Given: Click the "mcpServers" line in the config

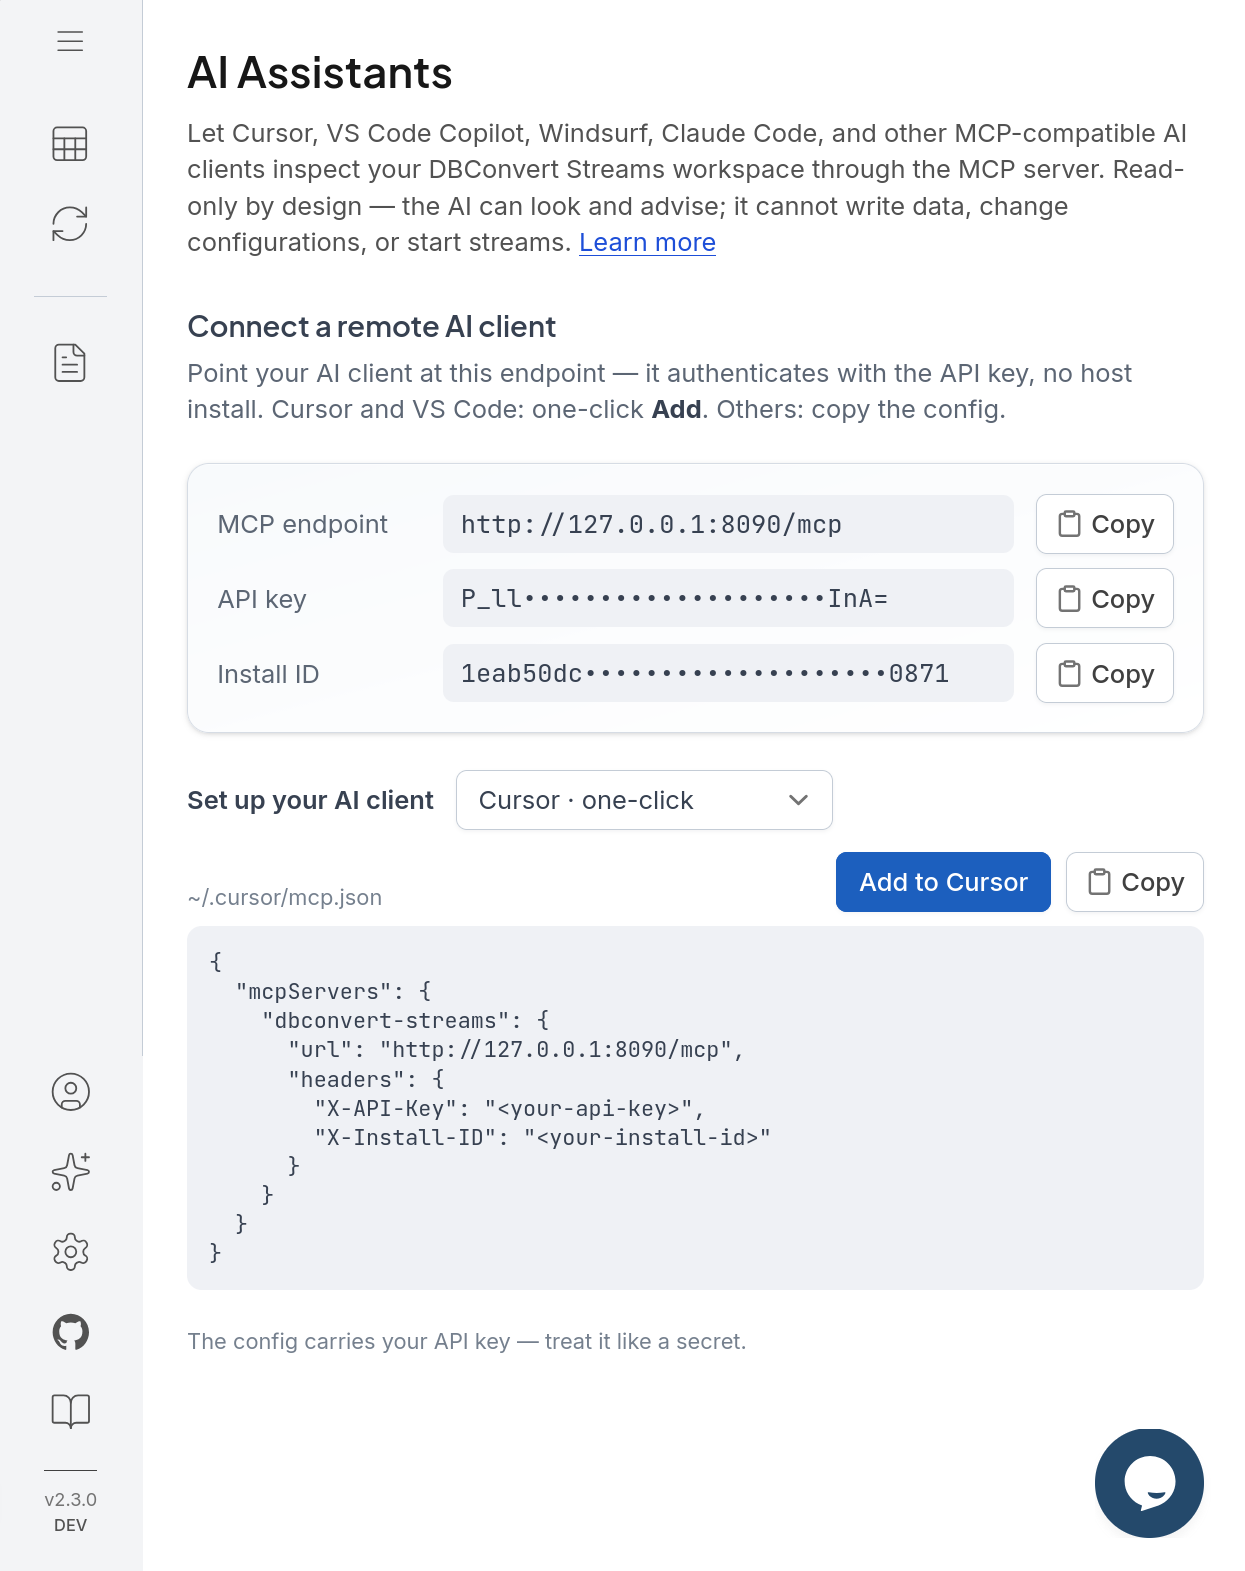Looking at the screenshot, I should [334, 992].
